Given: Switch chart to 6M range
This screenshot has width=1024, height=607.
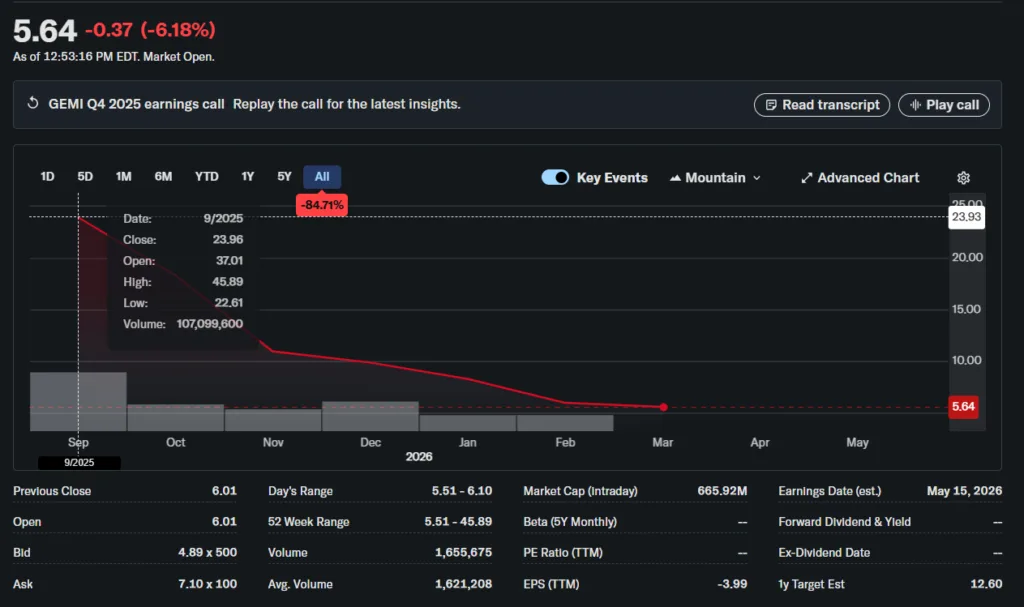Looking at the screenshot, I should (x=163, y=177).
